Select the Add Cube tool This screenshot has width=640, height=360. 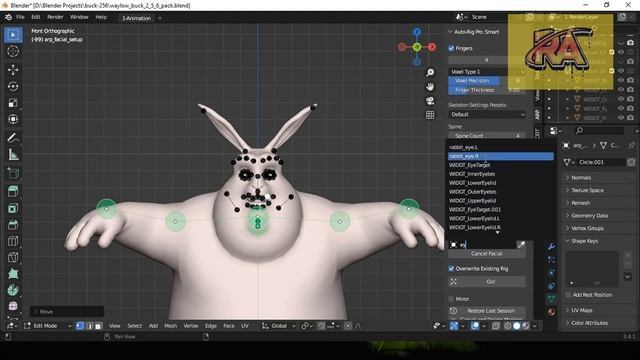click(x=13, y=173)
